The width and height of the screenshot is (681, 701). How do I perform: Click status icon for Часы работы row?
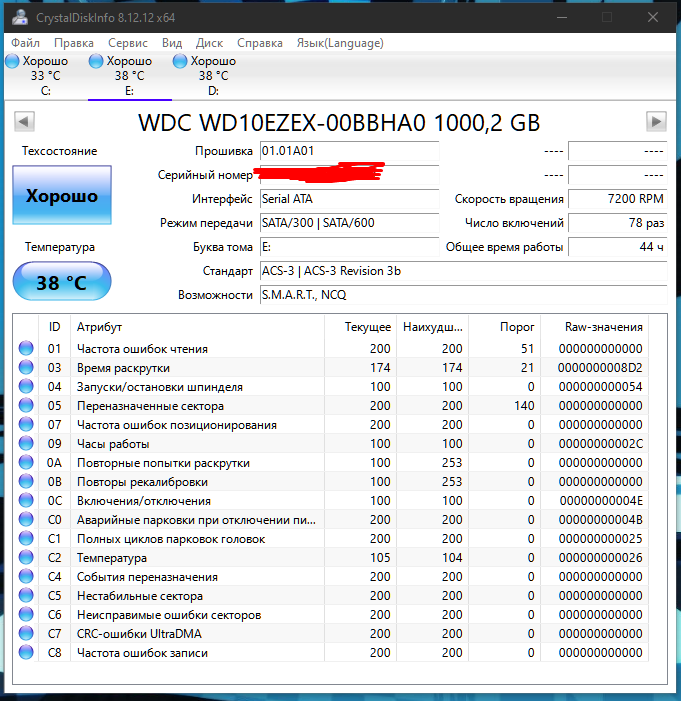(26, 443)
